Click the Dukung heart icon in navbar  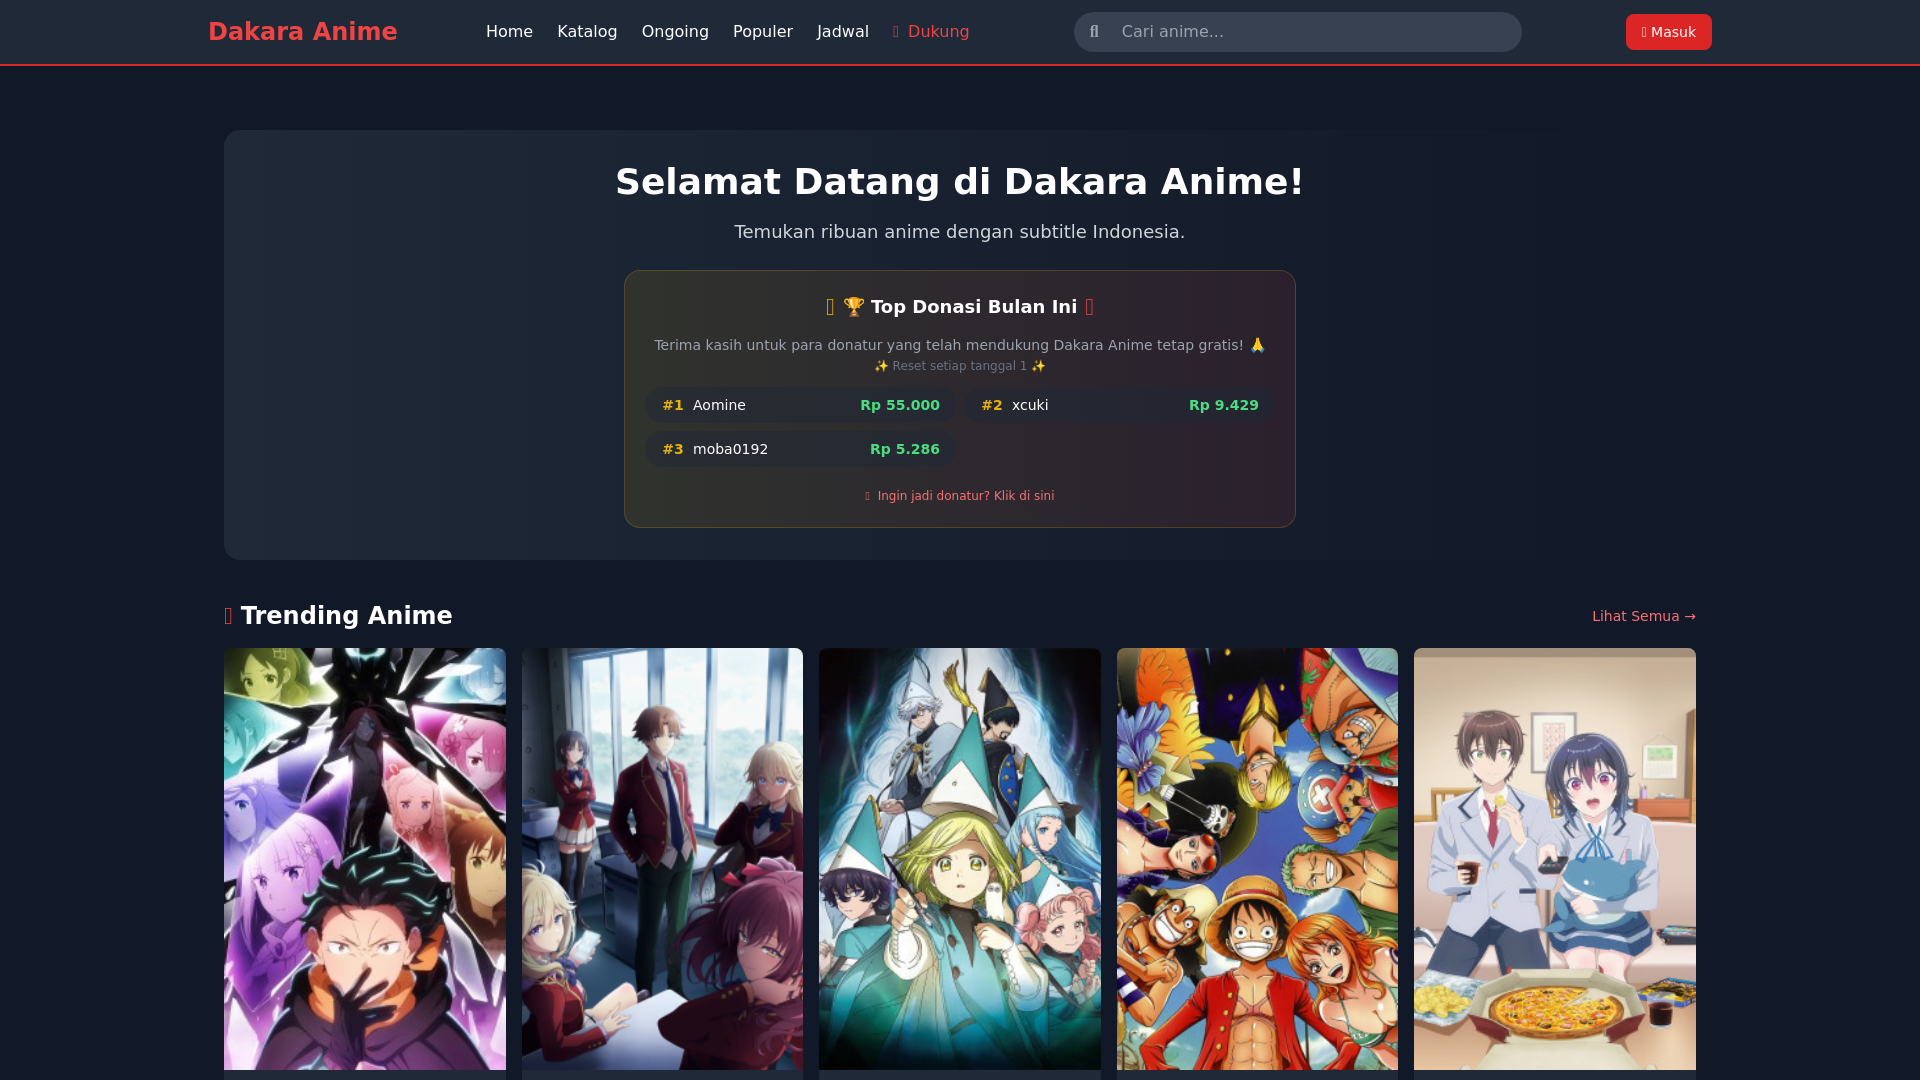[x=896, y=32]
